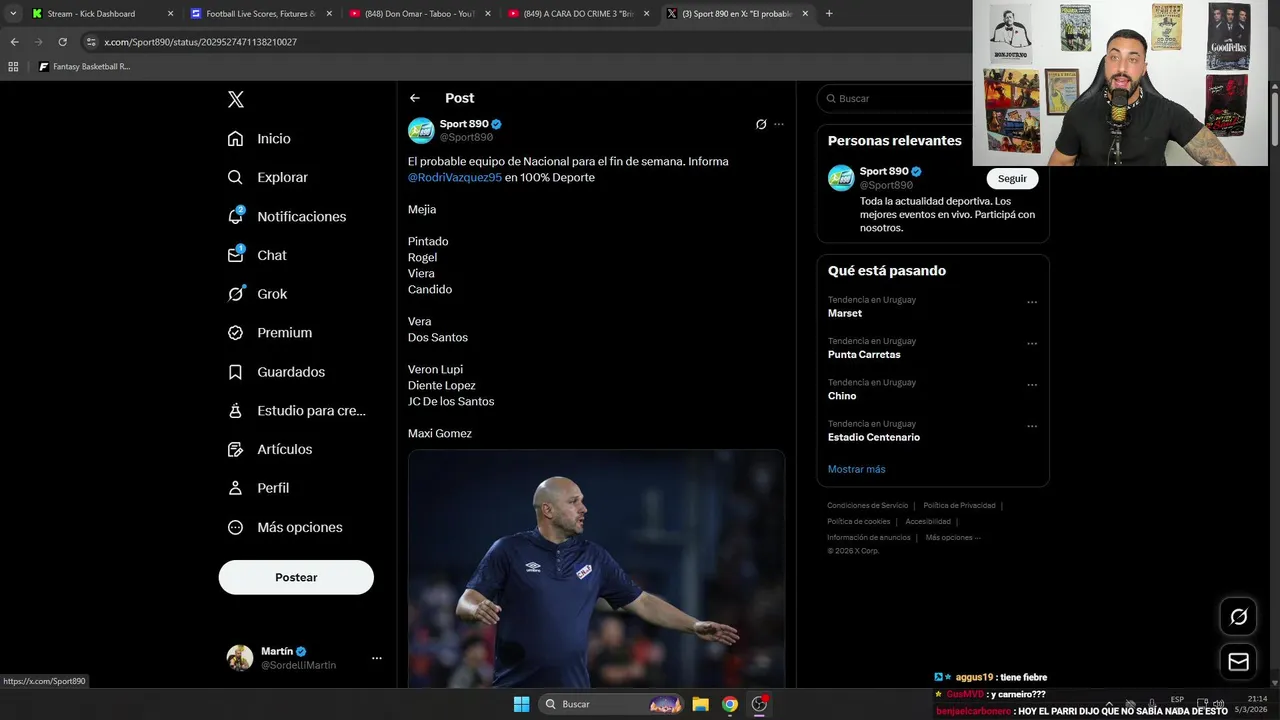Switch to Don Omar - Taboo tab
The height and width of the screenshot is (720, 1280).
click(420, 14)
